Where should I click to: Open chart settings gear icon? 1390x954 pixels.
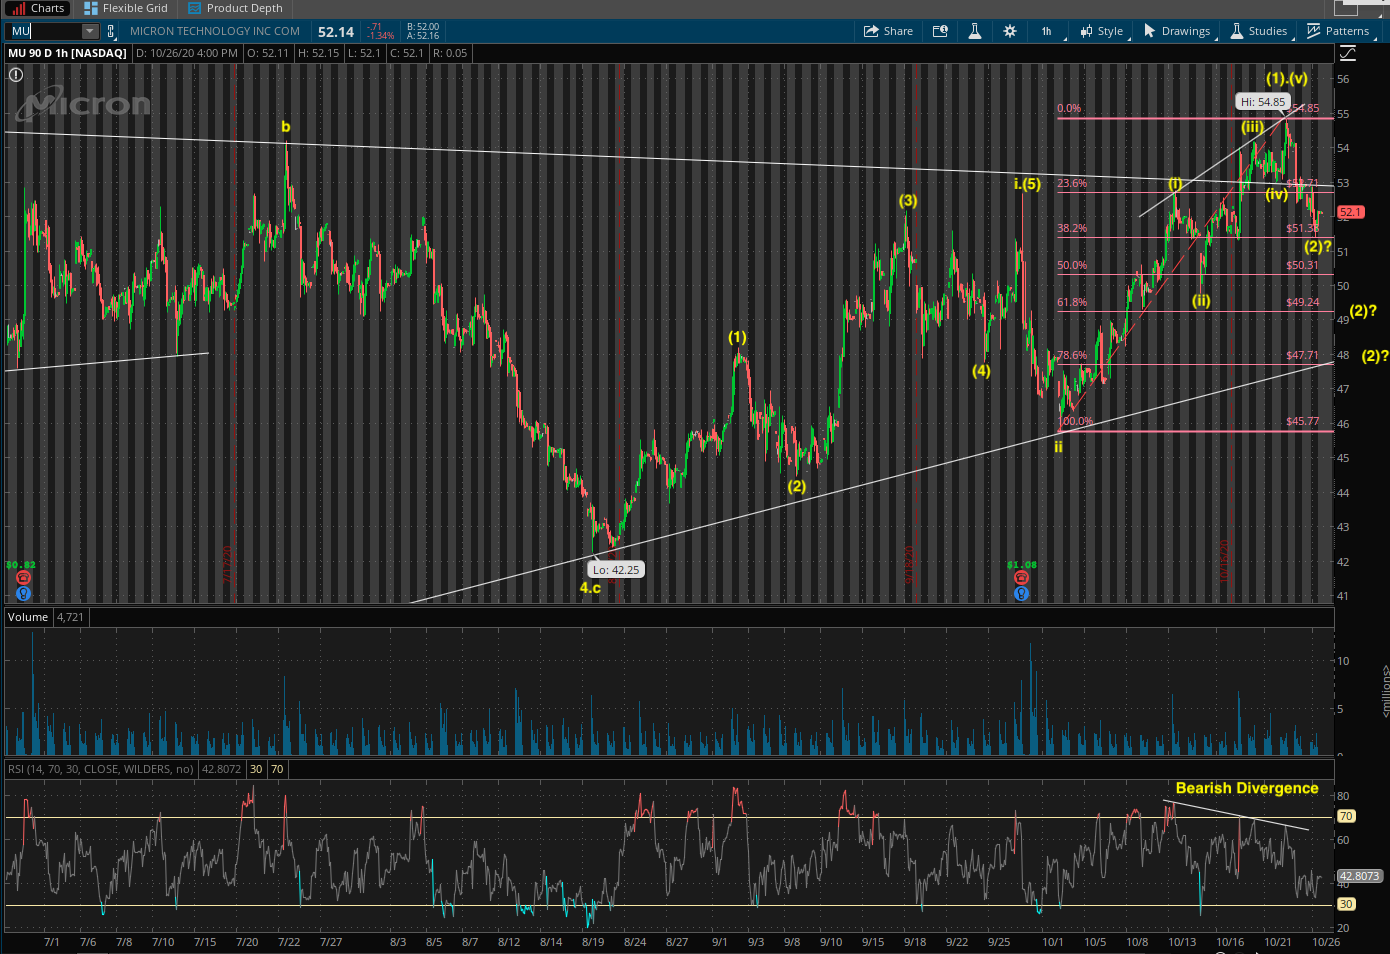(1010, 31)
